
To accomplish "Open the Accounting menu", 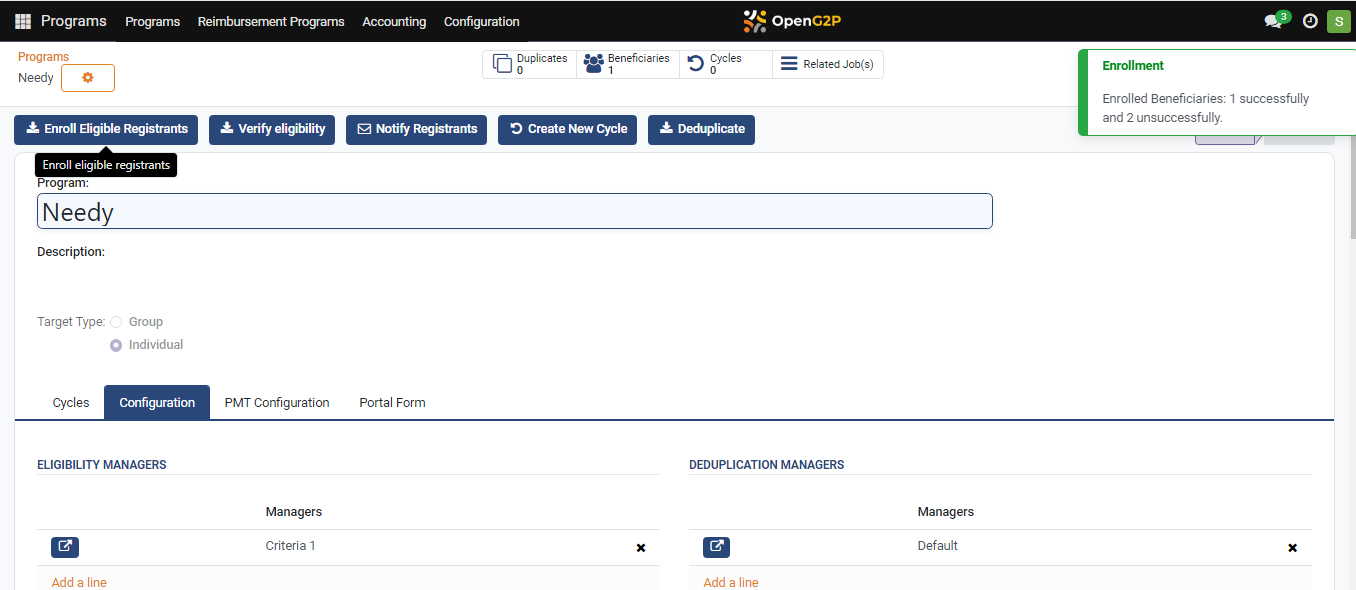I will (394, 21).
